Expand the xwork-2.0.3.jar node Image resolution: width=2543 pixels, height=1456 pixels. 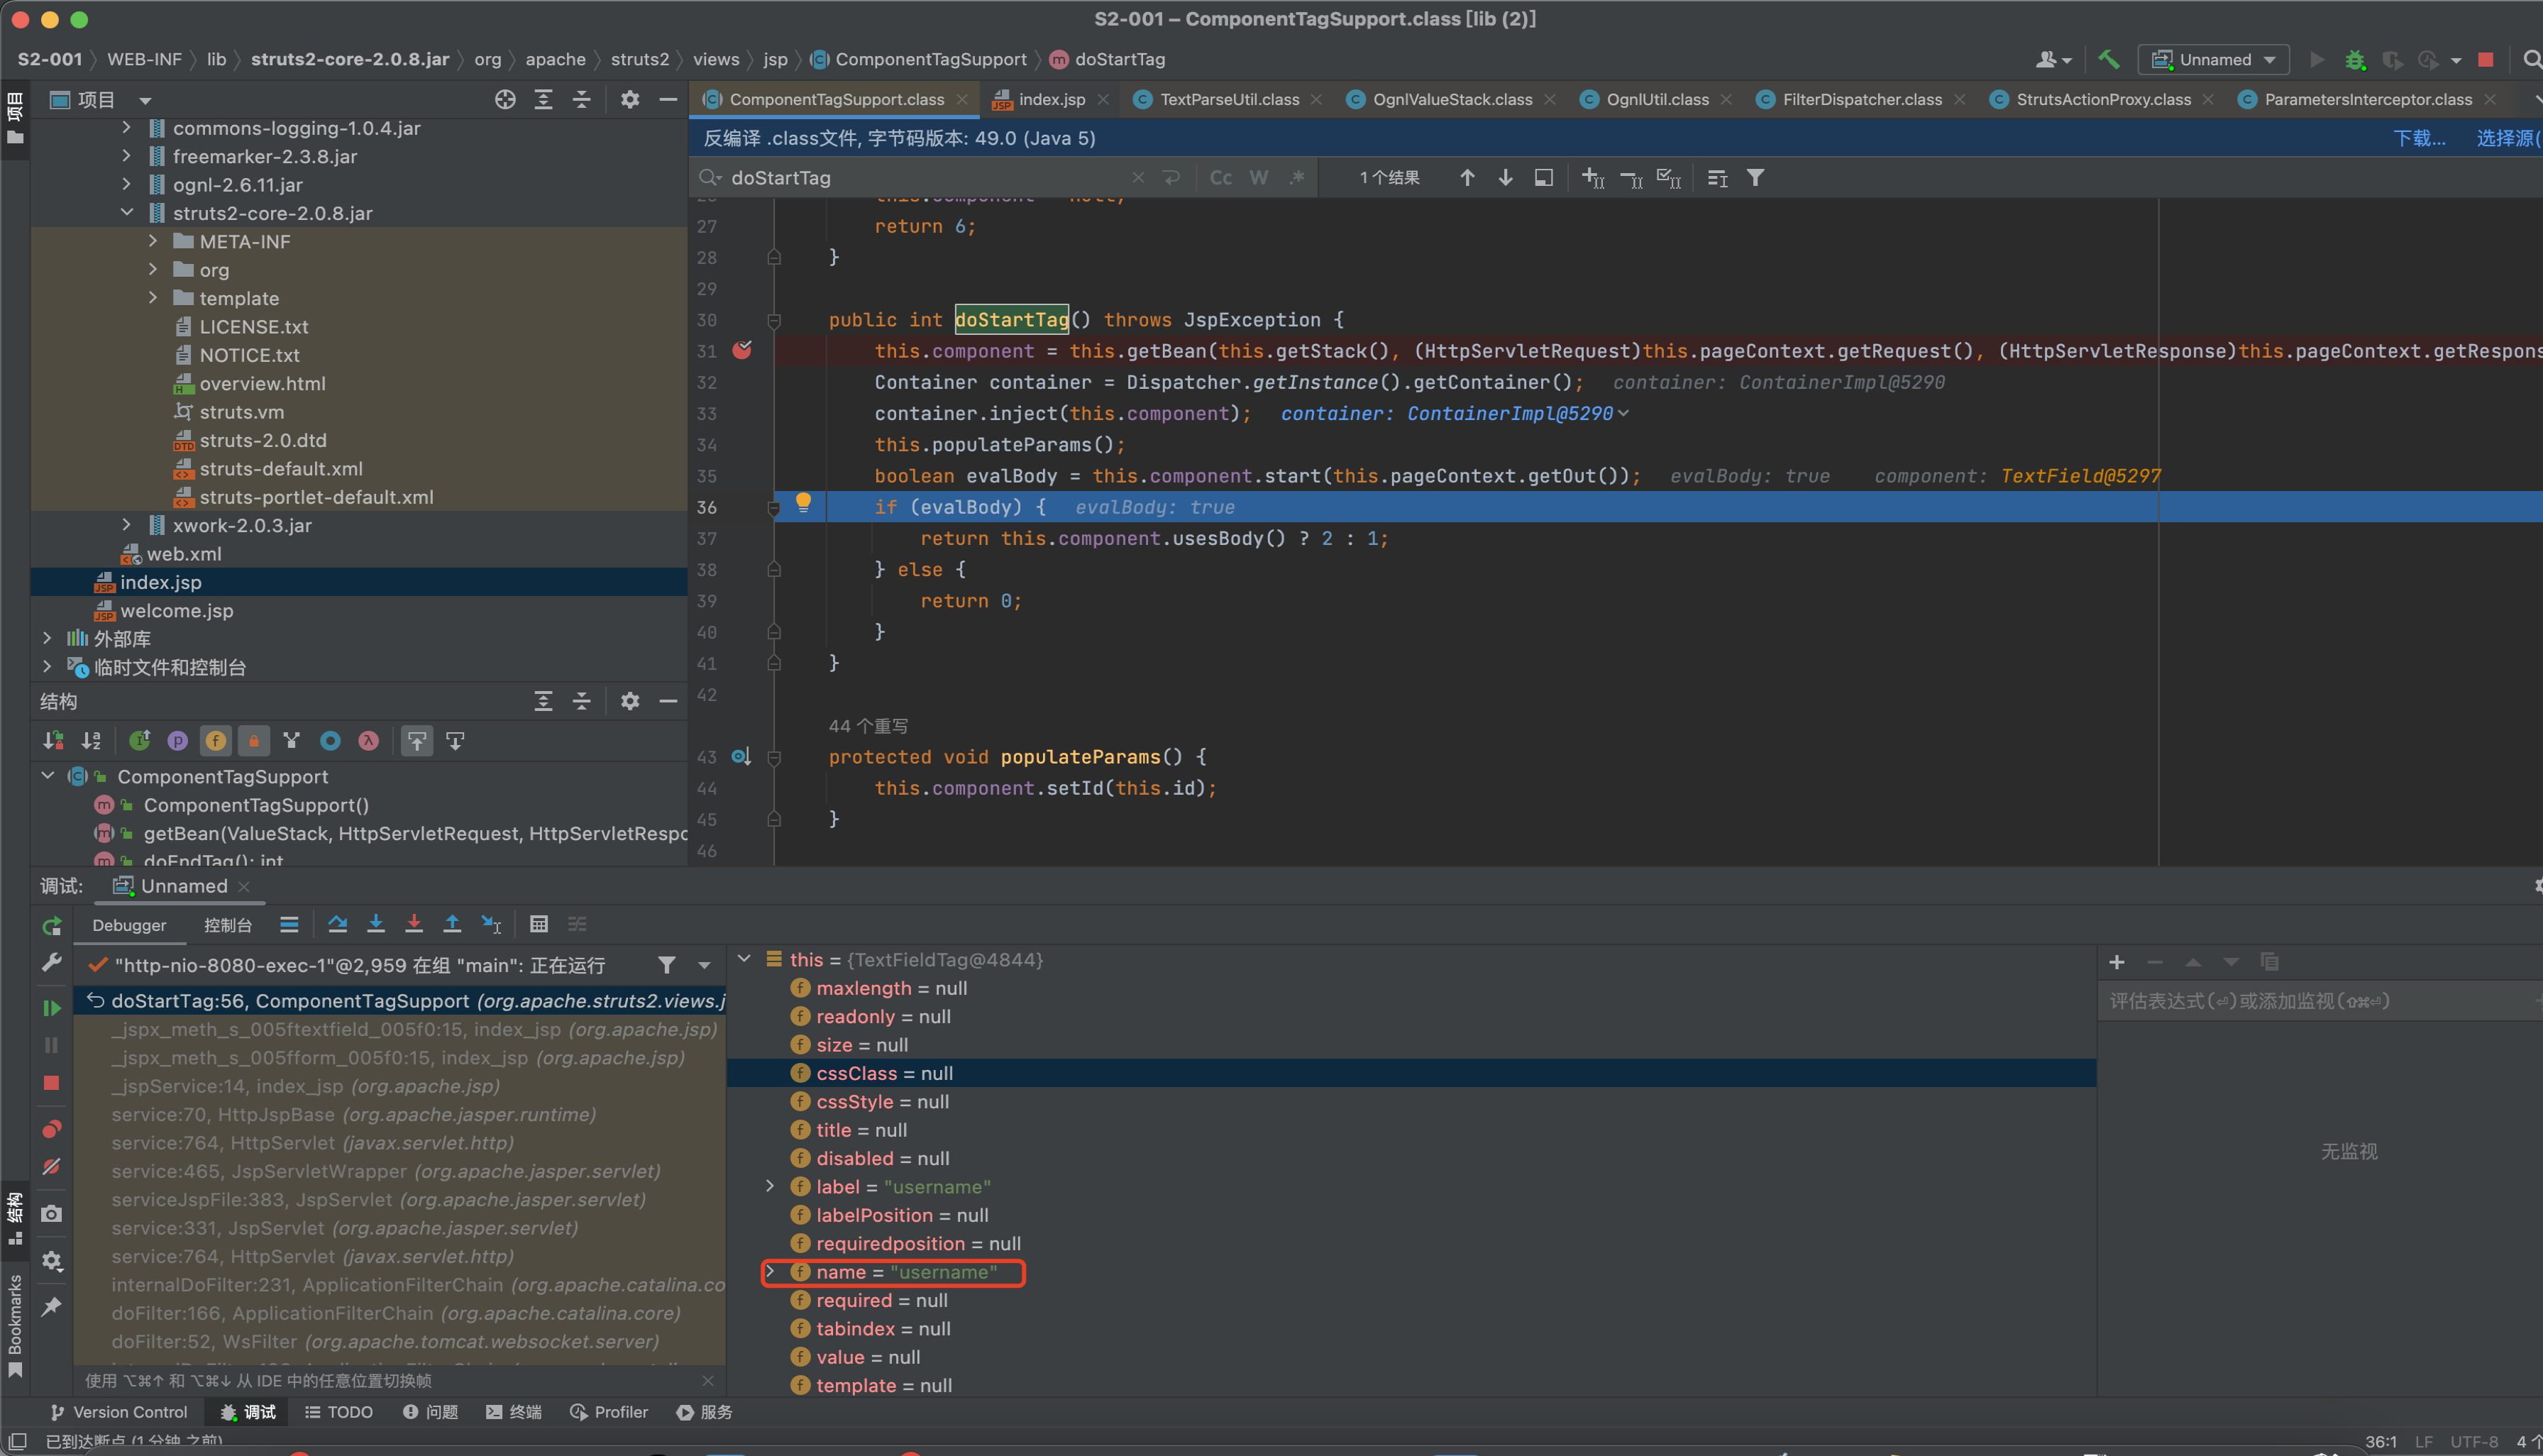pyautogui.click(x=126, y=525)
